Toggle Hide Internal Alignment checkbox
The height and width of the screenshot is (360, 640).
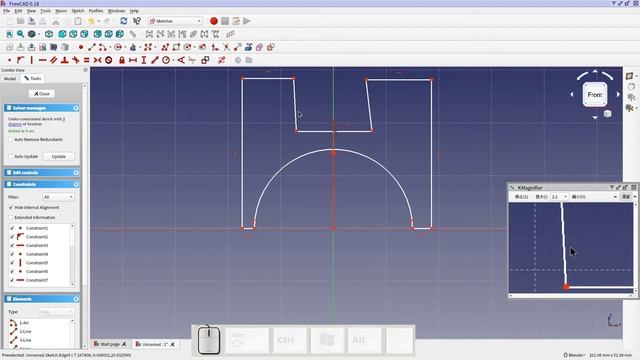click(11, 207)
